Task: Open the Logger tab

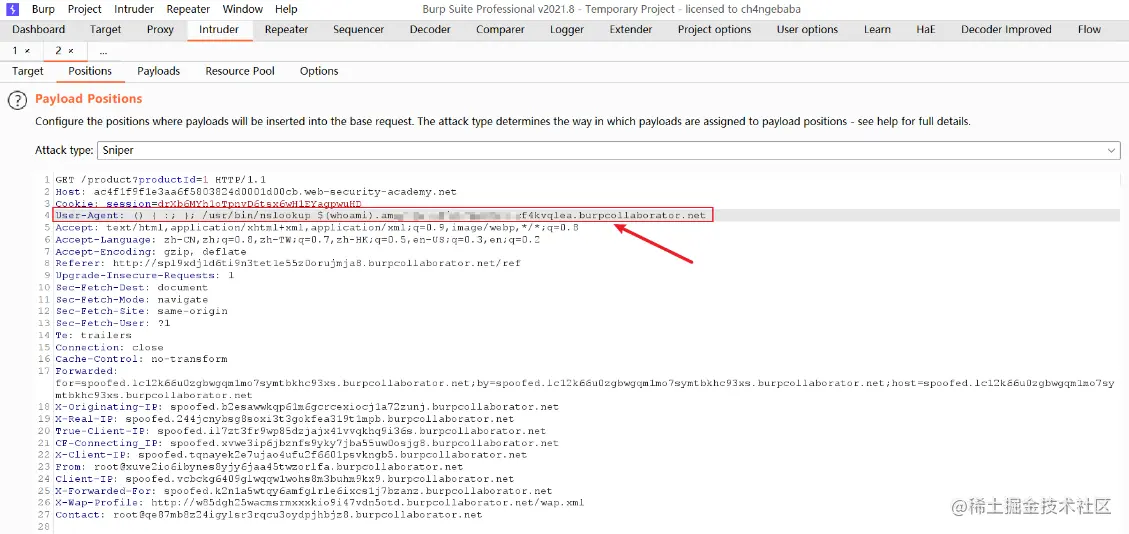Action: [x=567, y=30]
